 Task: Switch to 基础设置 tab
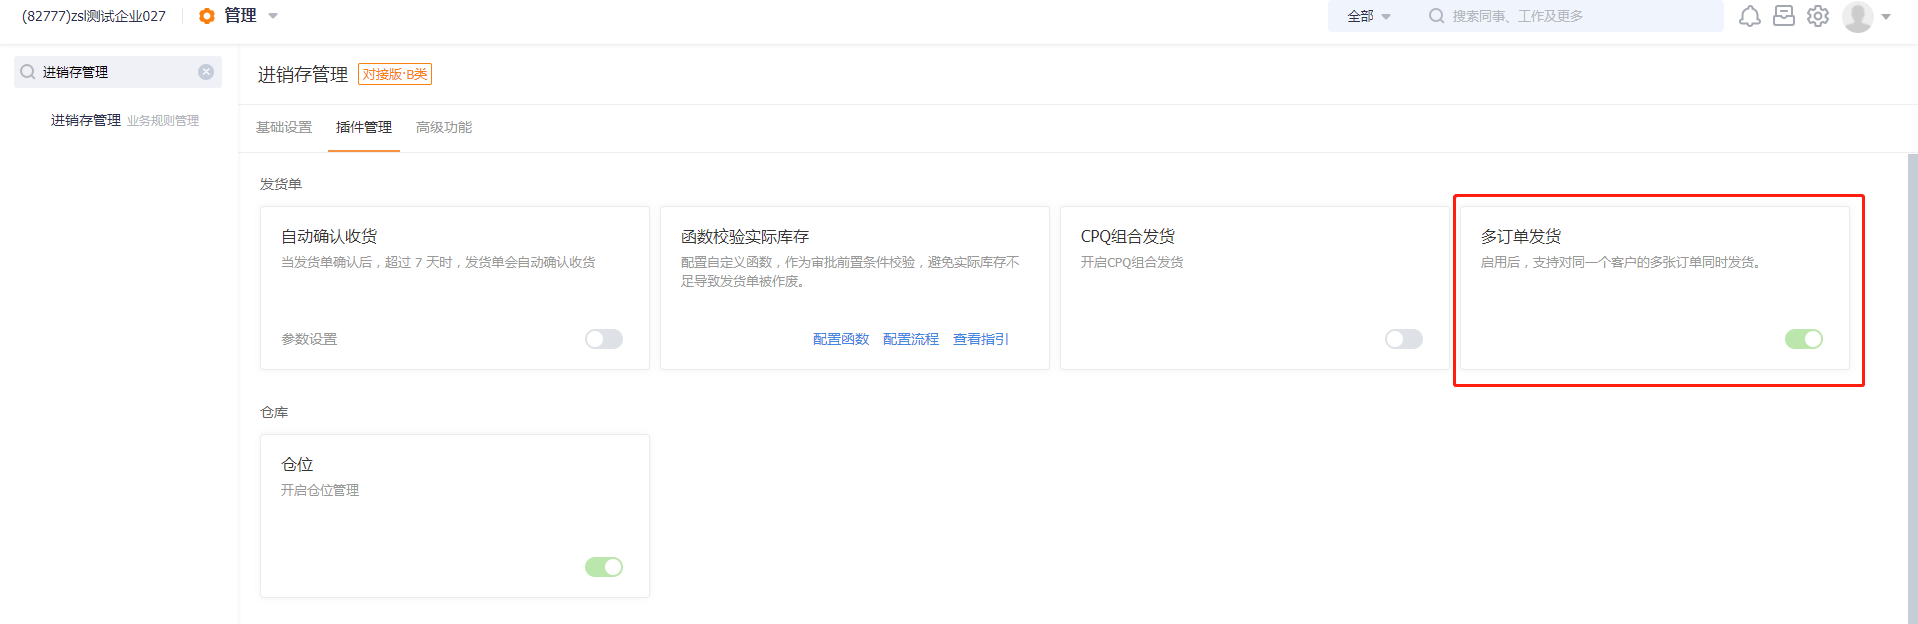tap(284, 127)
